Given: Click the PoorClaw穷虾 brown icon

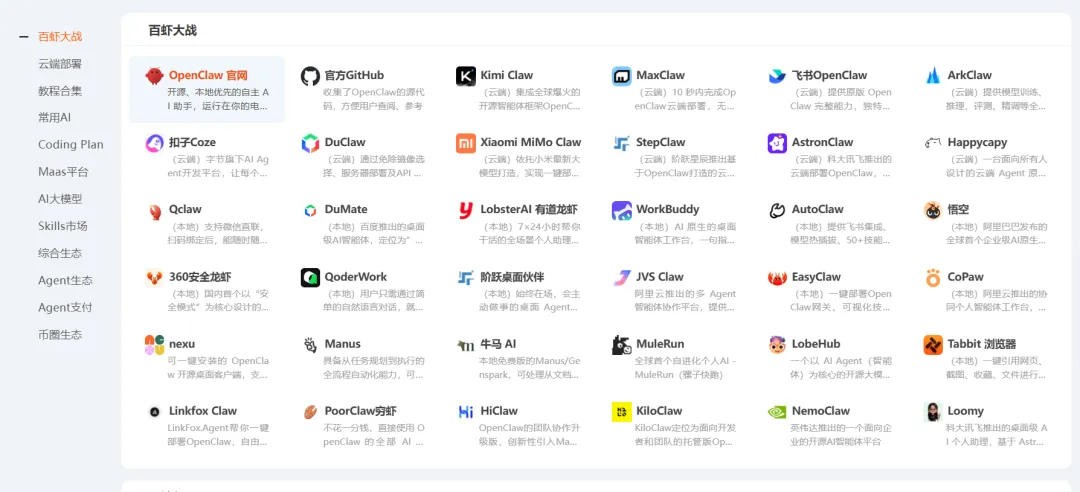Looking at the screenshot, I should click(311, 412).
